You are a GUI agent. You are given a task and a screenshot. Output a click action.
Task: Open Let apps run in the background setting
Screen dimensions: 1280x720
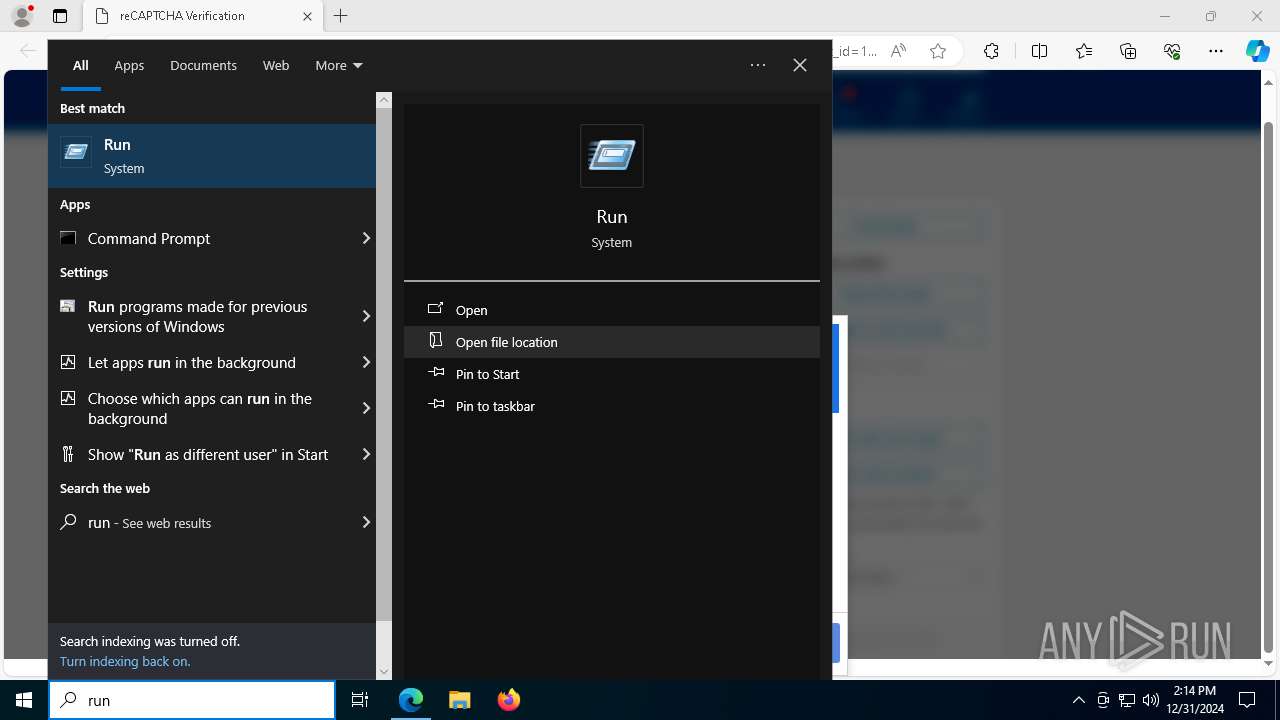pos(200,362)
